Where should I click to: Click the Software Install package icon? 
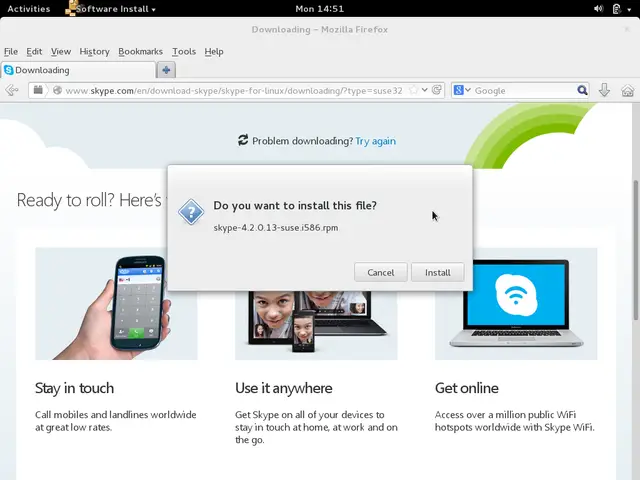[70, 8]
